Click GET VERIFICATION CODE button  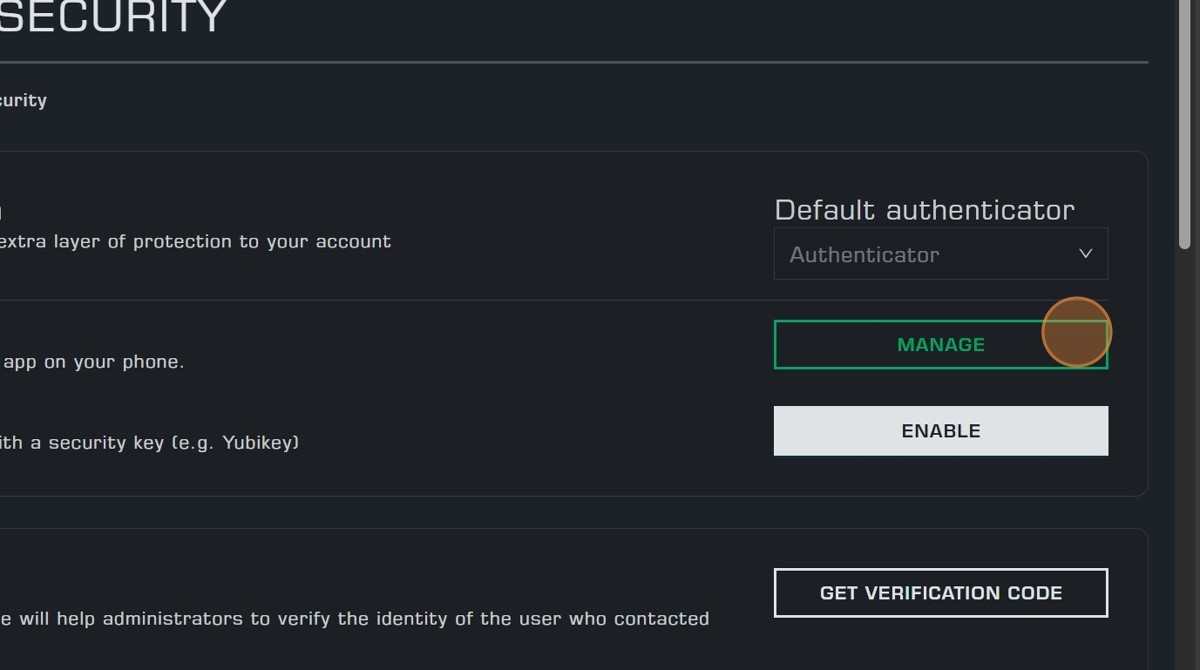[940, 593]
